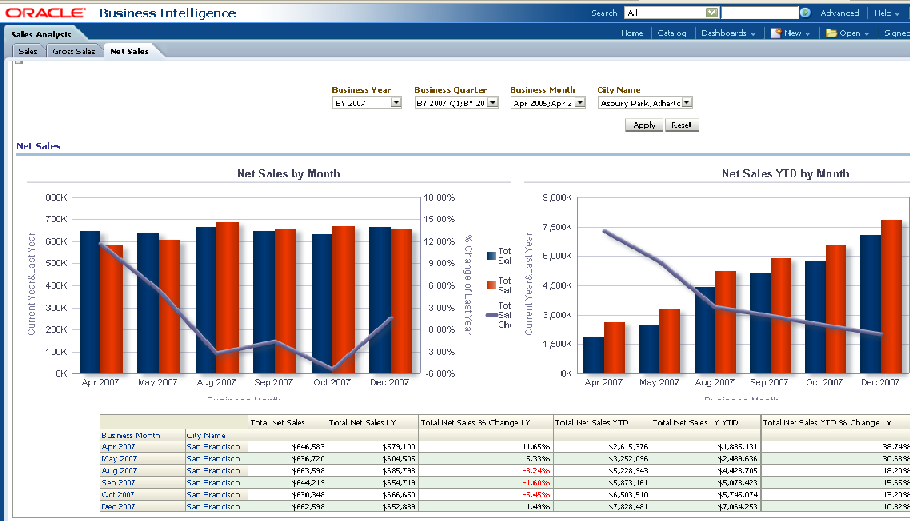This screenshot has height=521, width=910.
Task: Click the Total Net Sales LY column header
Action: click(x=362, y=422)
